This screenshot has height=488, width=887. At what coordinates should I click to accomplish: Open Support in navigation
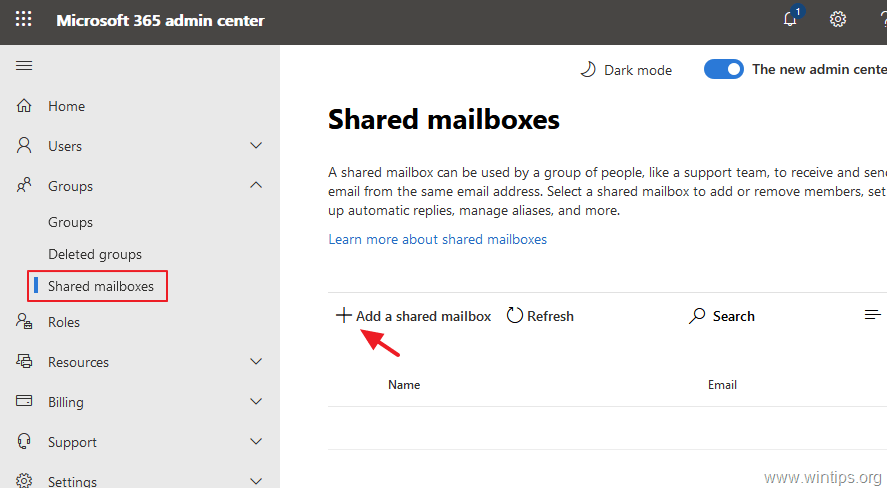point(72,442)
